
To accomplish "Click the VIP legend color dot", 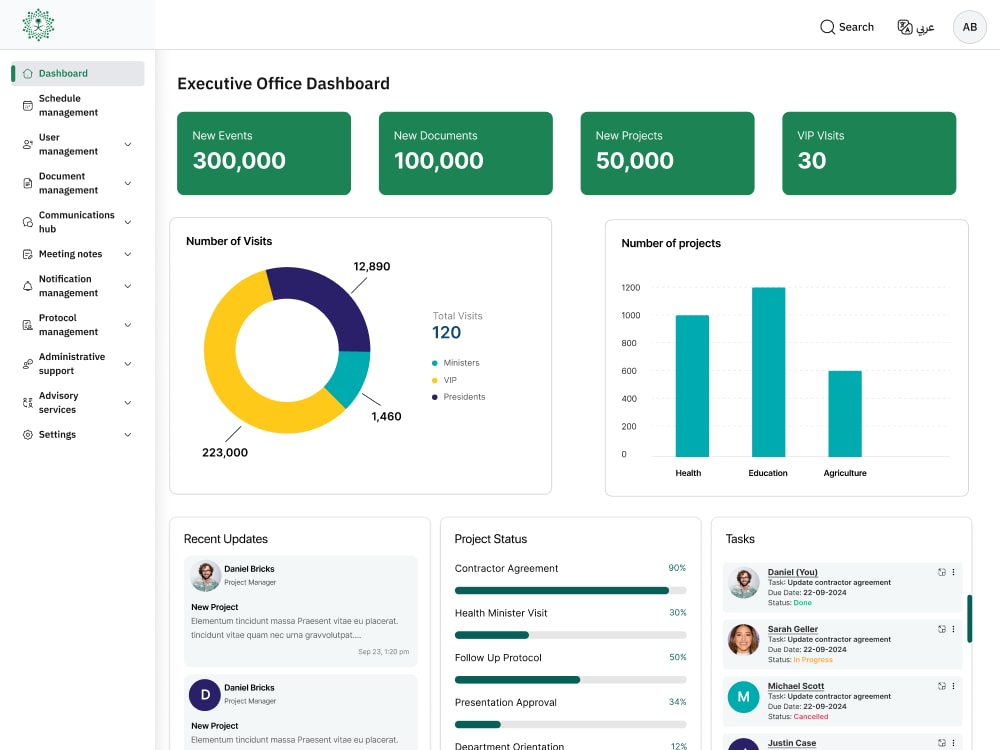I will (435, 381).
